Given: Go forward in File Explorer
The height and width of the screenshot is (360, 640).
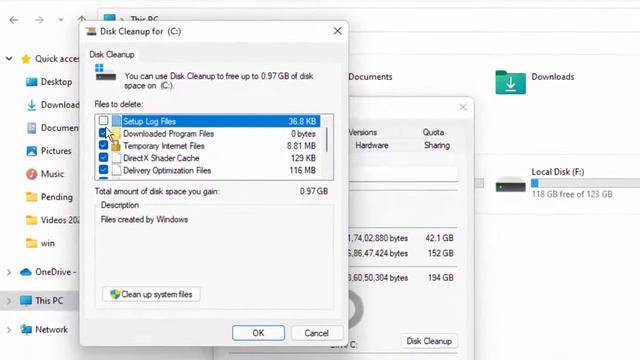Looking at the screenshot, I should click(39, 20).
